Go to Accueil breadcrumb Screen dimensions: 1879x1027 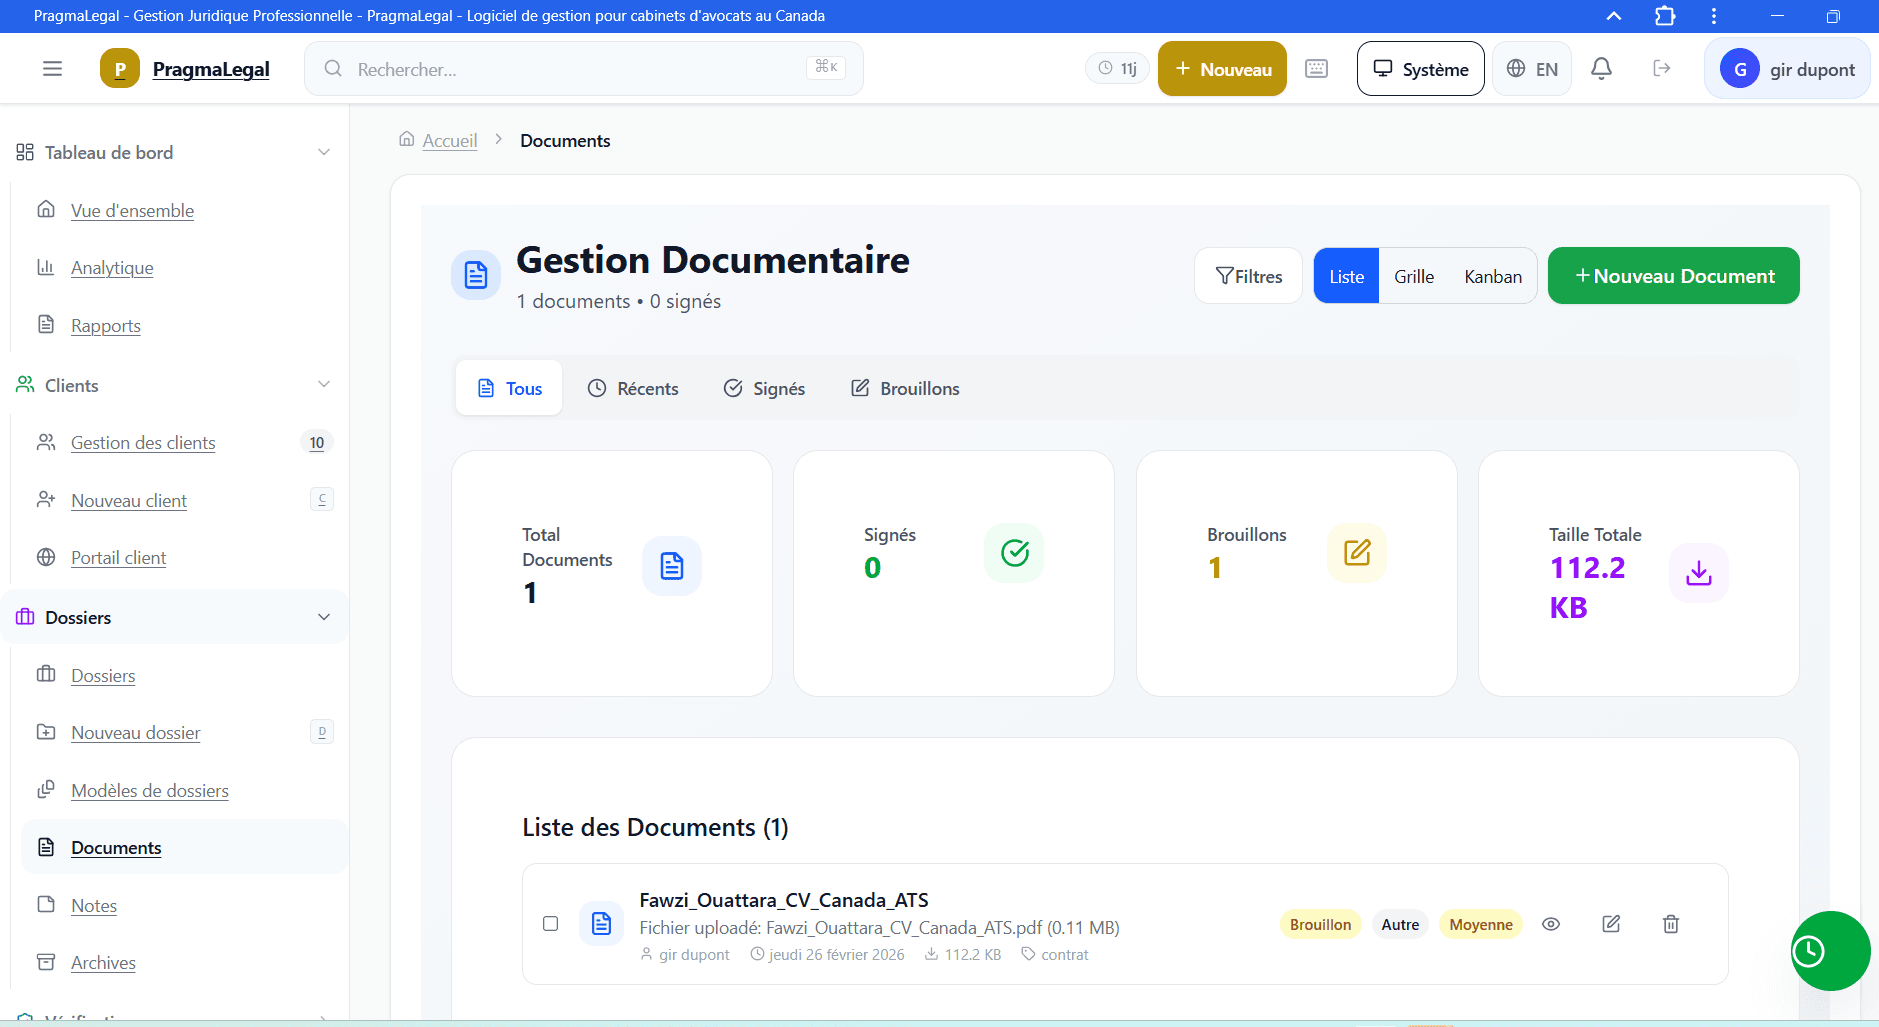[x=450, y=141]
